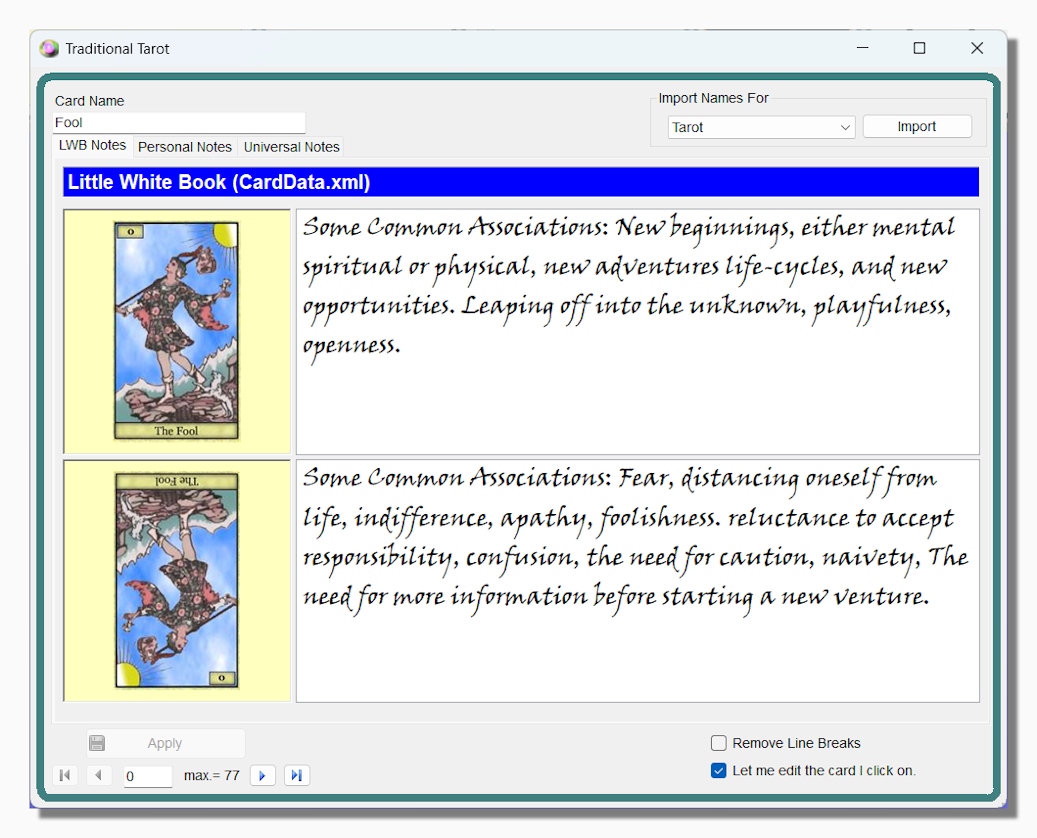
Task: Go to the first card
Action: (x=65, y=775)
